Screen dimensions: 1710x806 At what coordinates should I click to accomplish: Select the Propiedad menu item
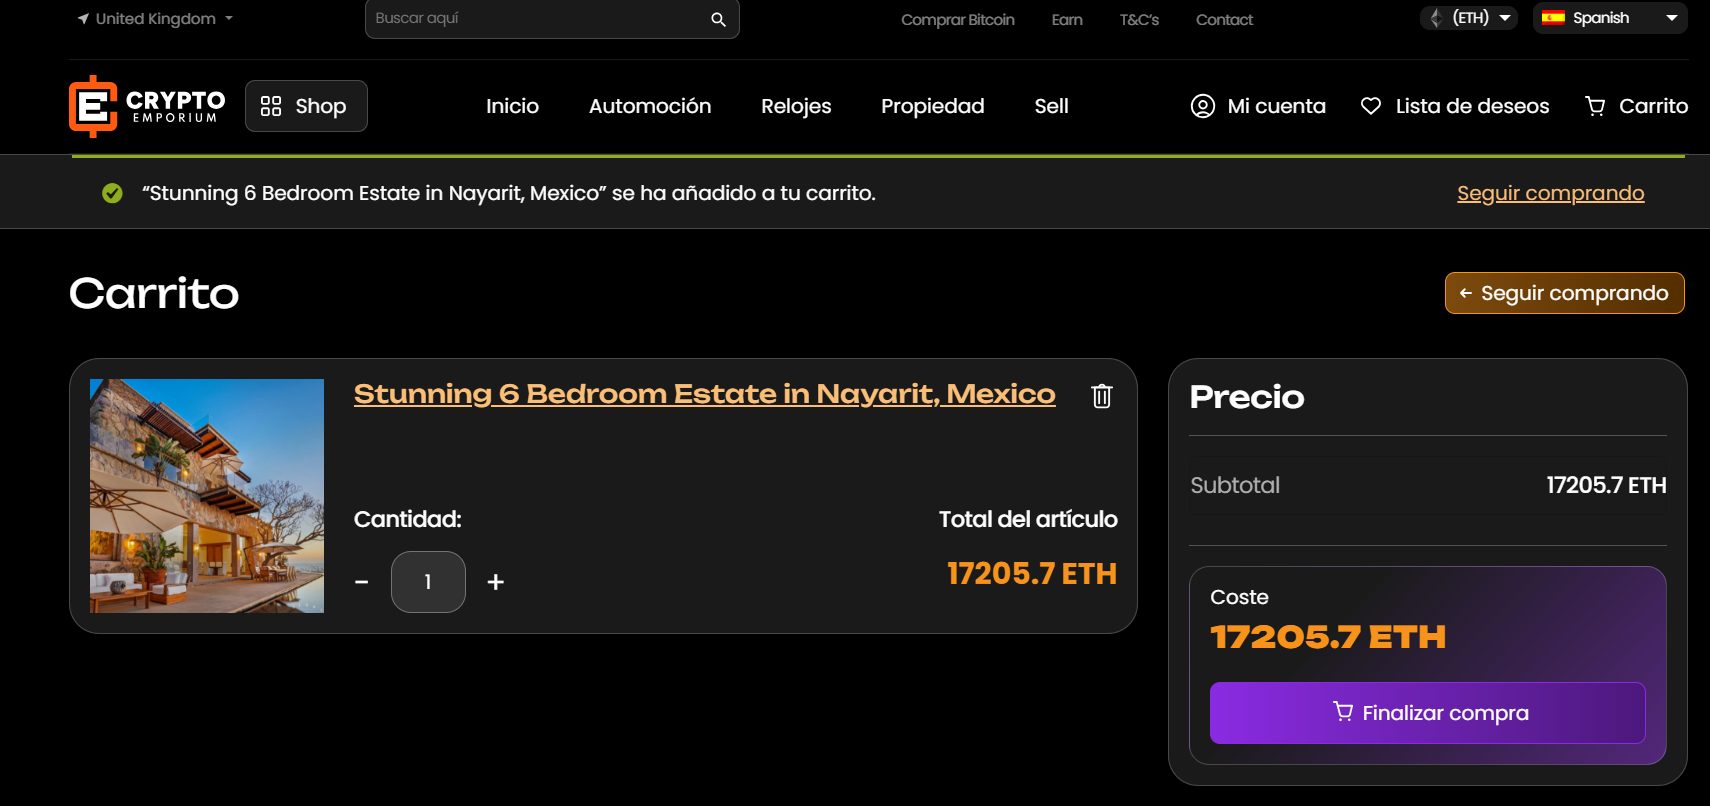pyautogui.click(x=931, y=106)
